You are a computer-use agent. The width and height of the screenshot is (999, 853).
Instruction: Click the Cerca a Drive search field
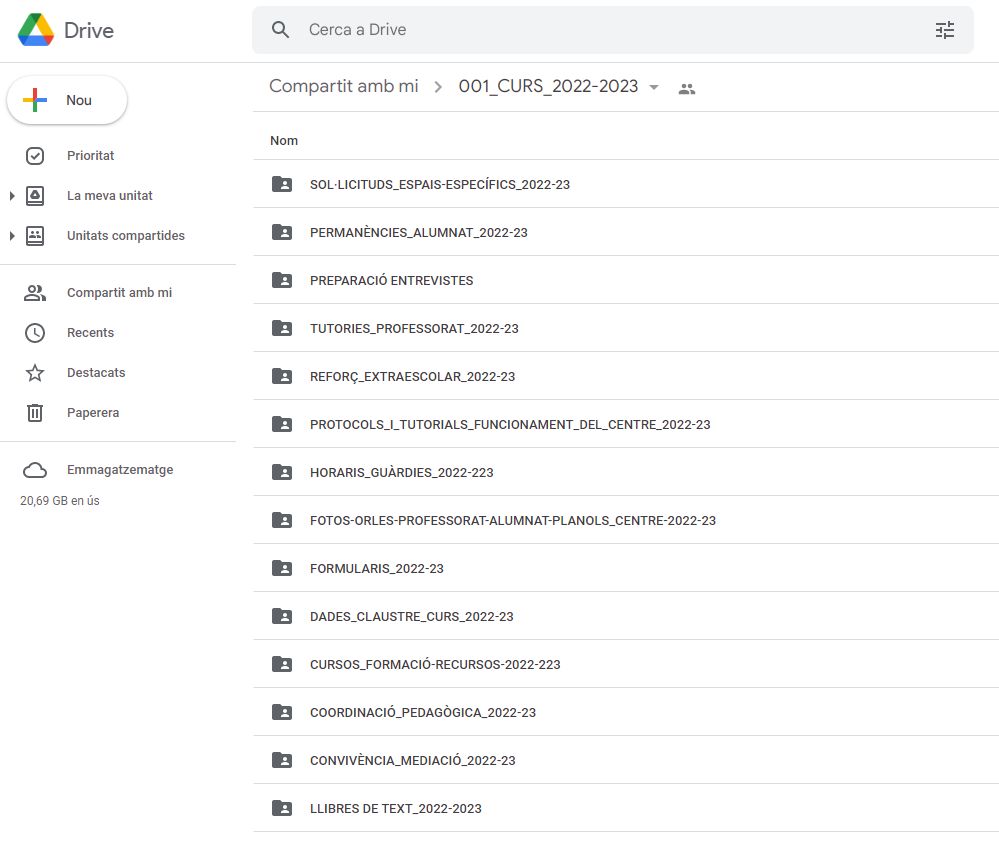click(600, 30)
